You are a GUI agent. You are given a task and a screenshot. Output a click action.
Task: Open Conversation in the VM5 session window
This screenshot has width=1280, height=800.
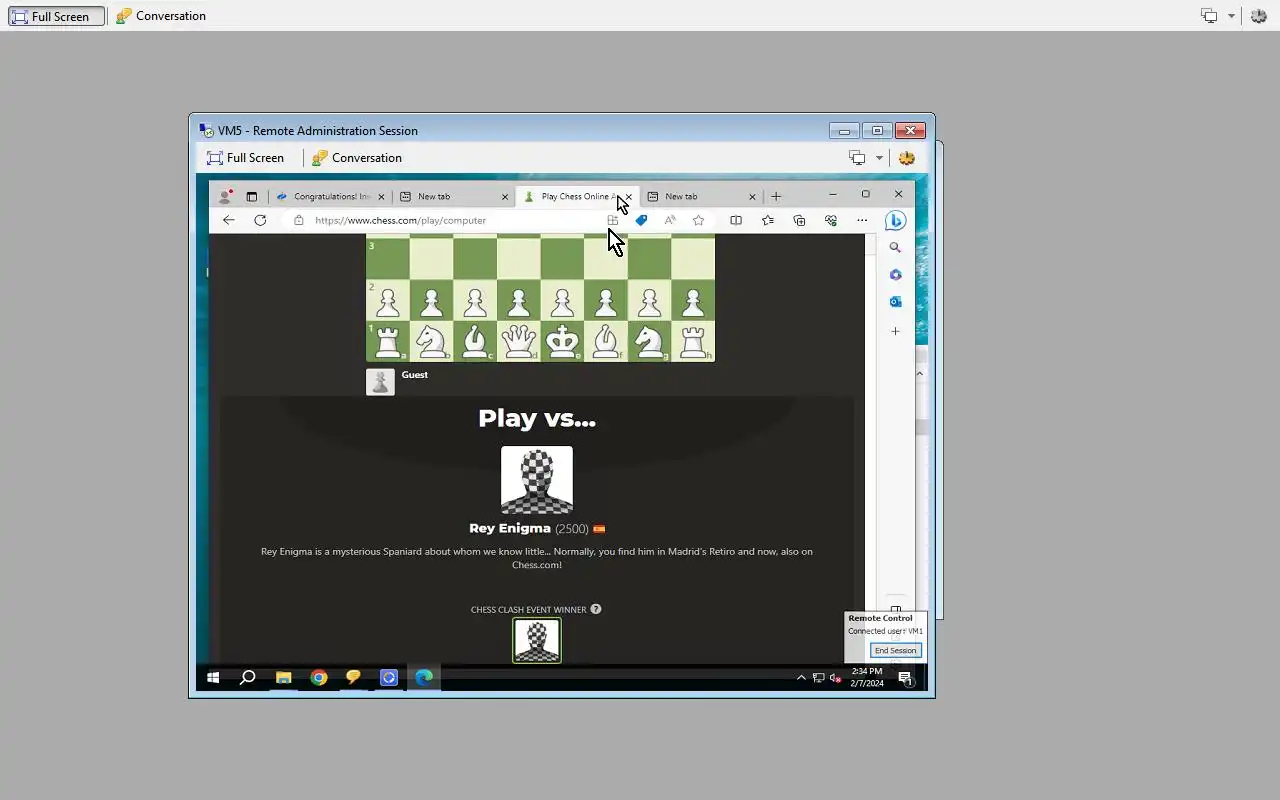[357, 158]
